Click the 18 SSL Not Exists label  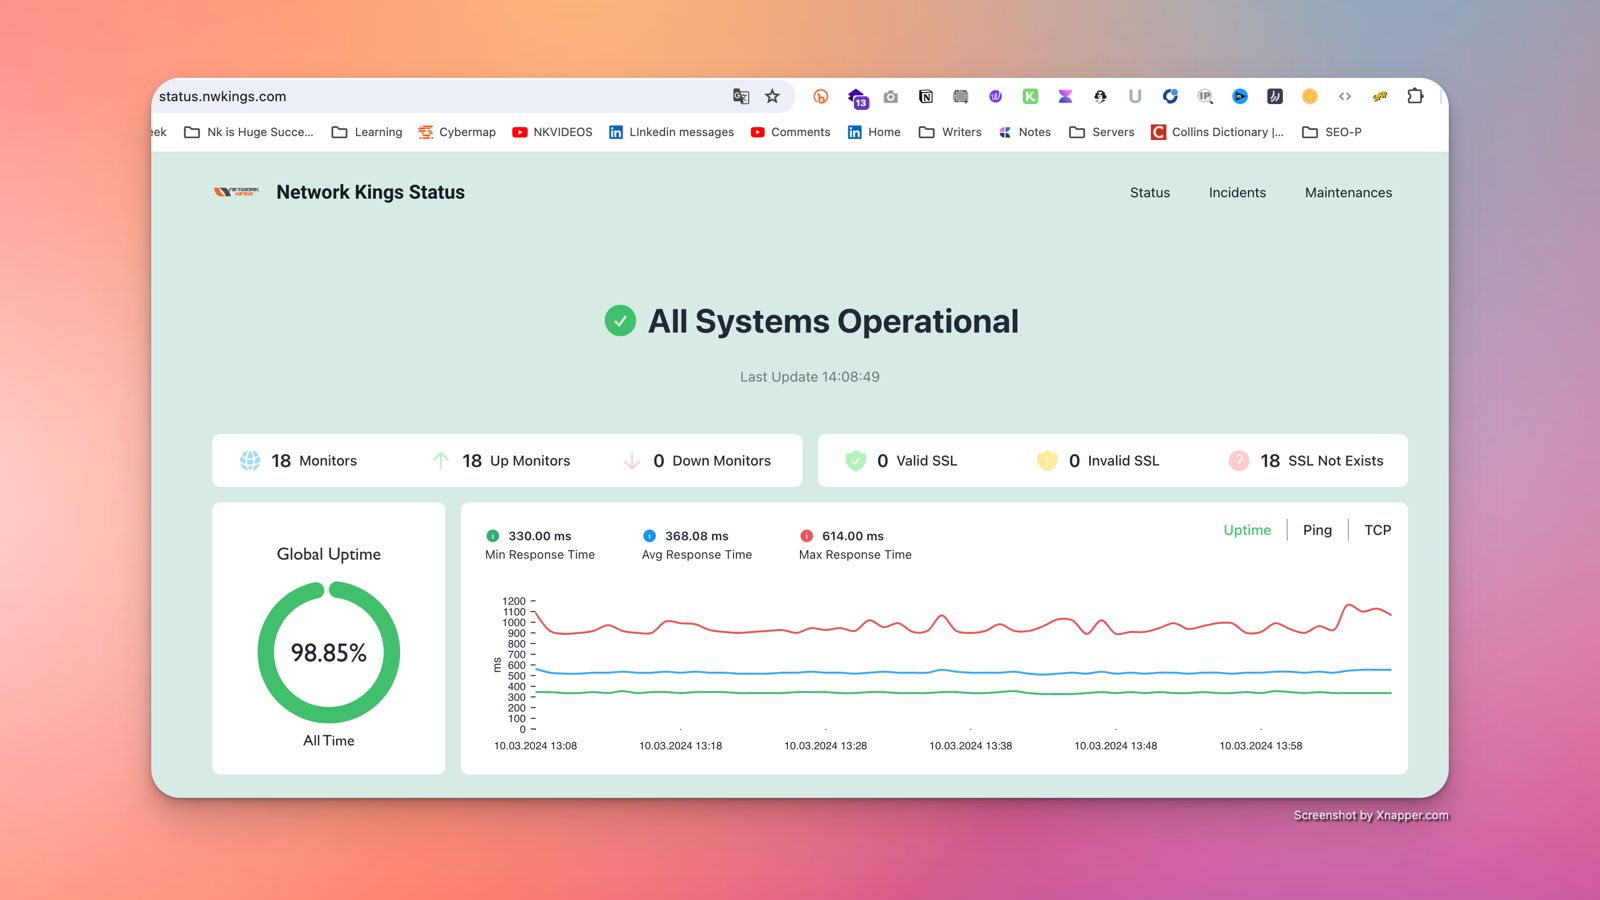[1322, 461]
